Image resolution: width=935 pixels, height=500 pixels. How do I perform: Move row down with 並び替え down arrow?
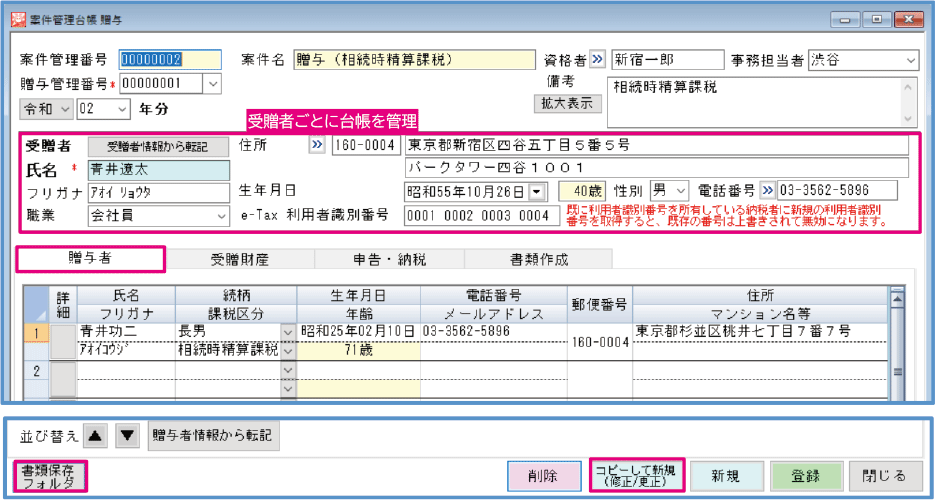[x=127, y=435]
